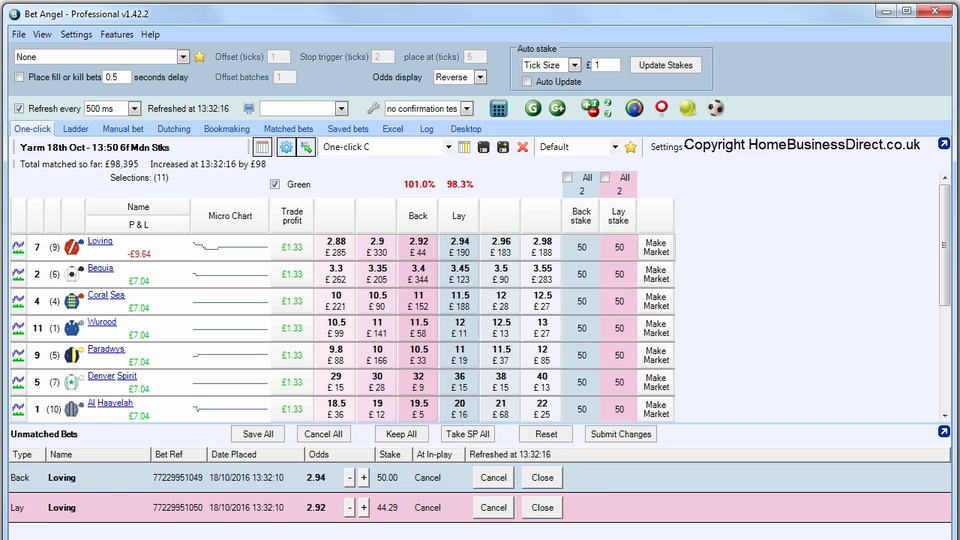Click the selections list scrollbar down arrow
Image resolution: width=960 pixels, height=540 pixels.
945,416
